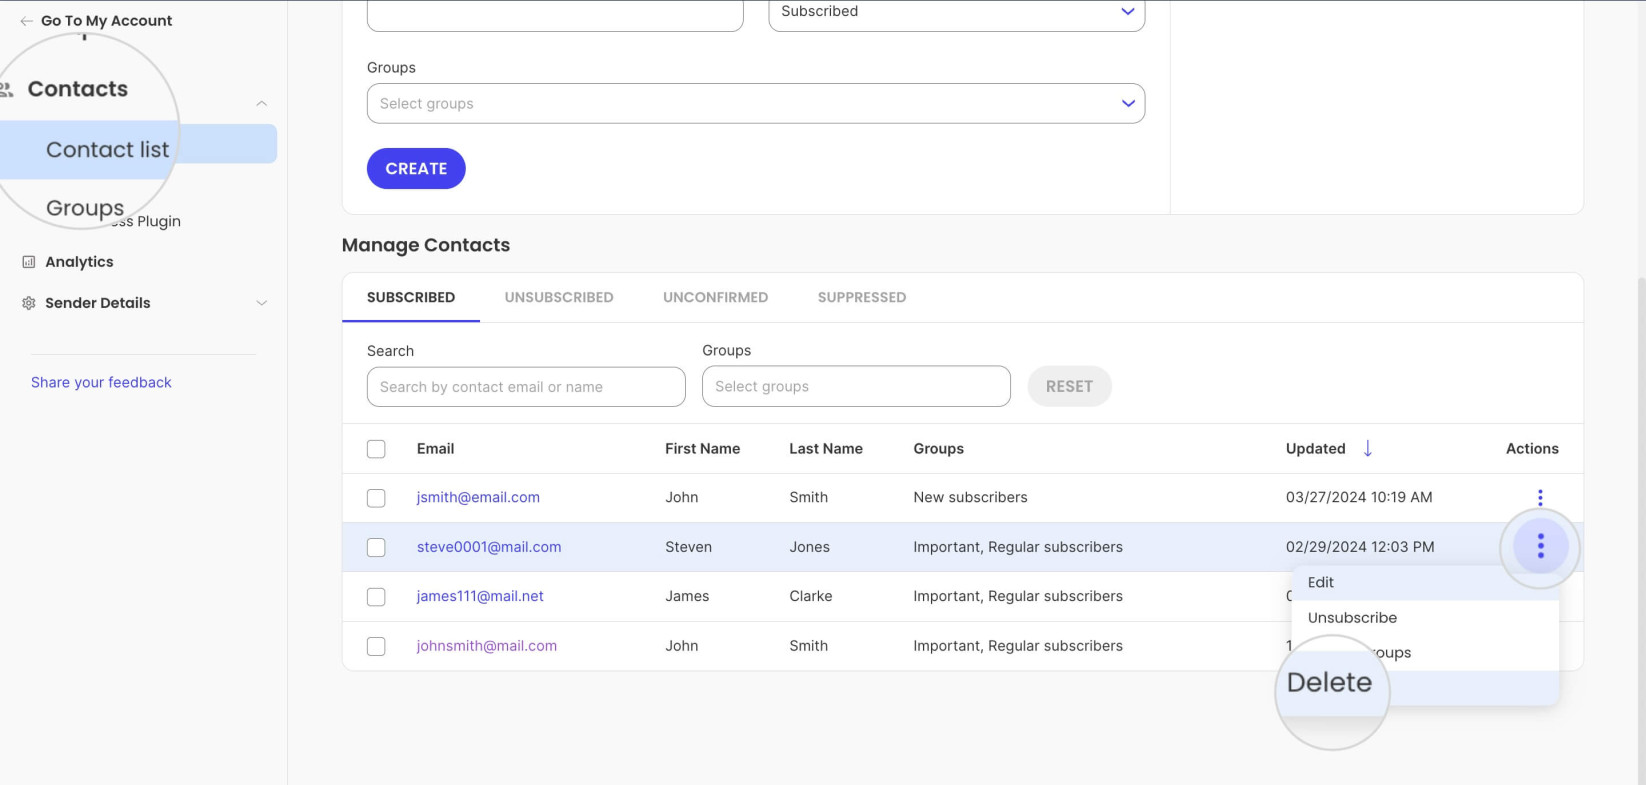Viewport: 1646px width, 785px height.
Task: Switch to the Subscribed tab
Action: point(411,297)
